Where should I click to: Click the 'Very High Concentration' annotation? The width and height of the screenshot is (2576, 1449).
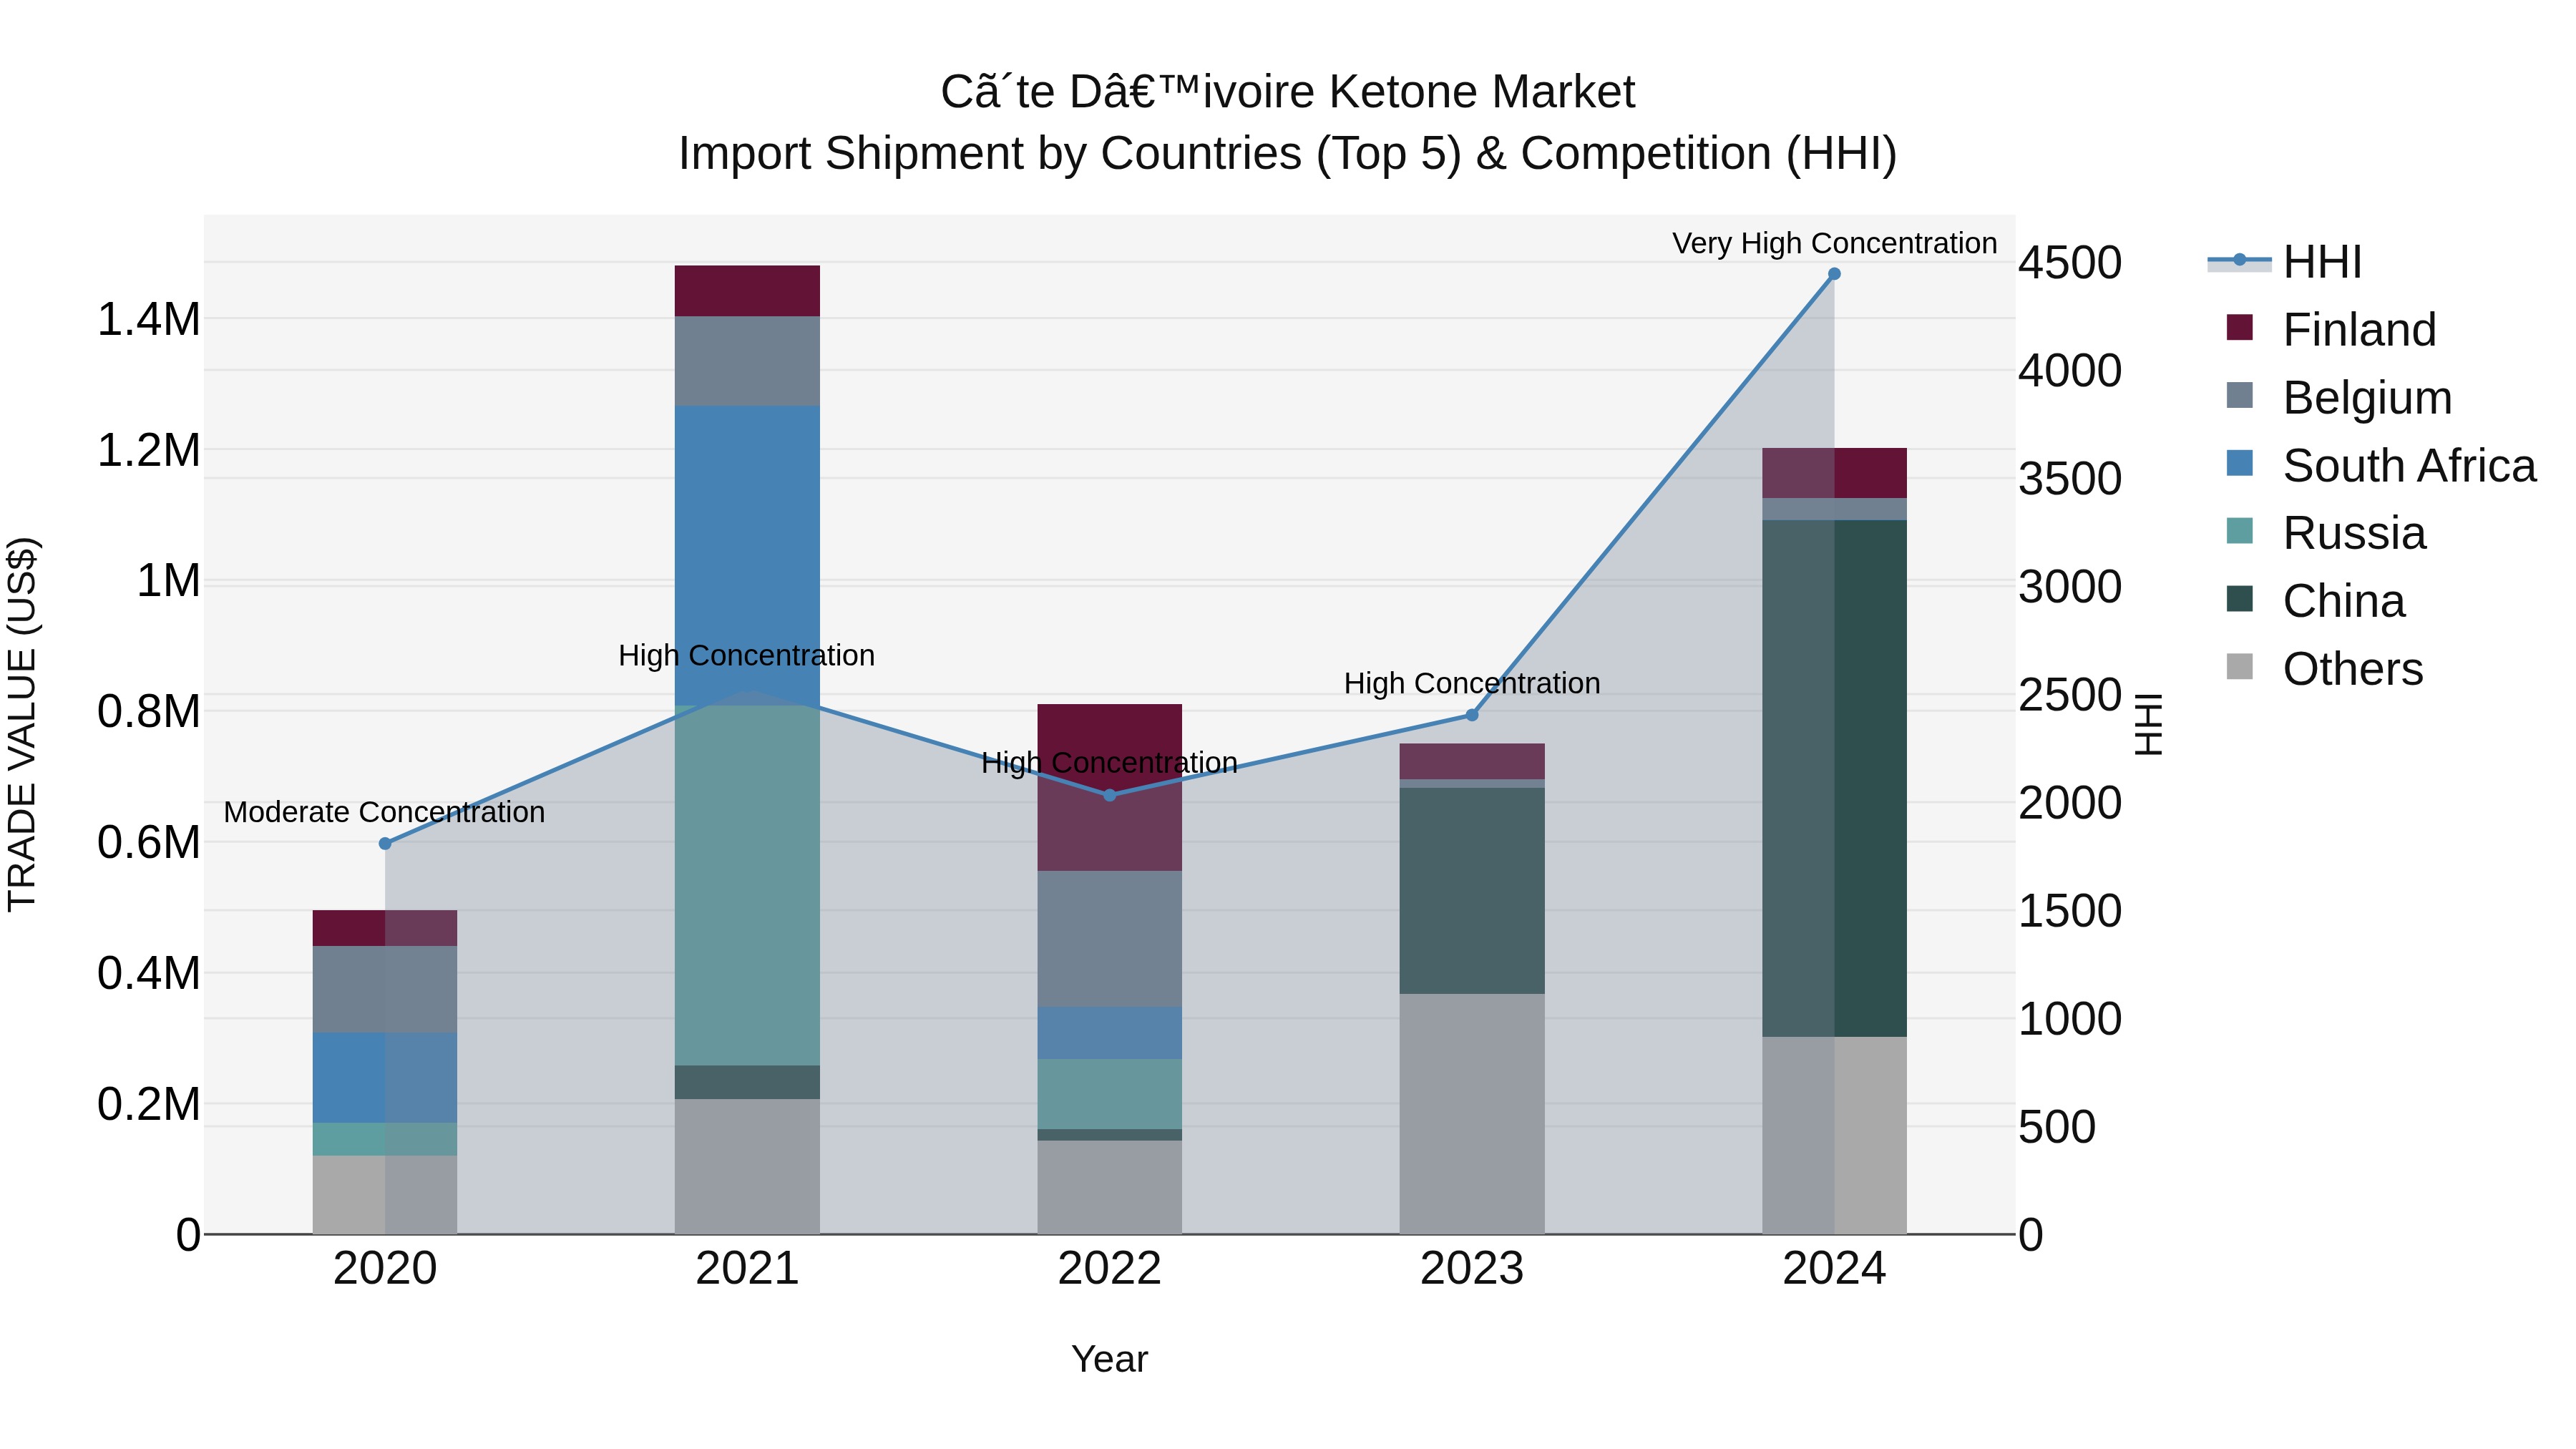[x=1834, y=243]
